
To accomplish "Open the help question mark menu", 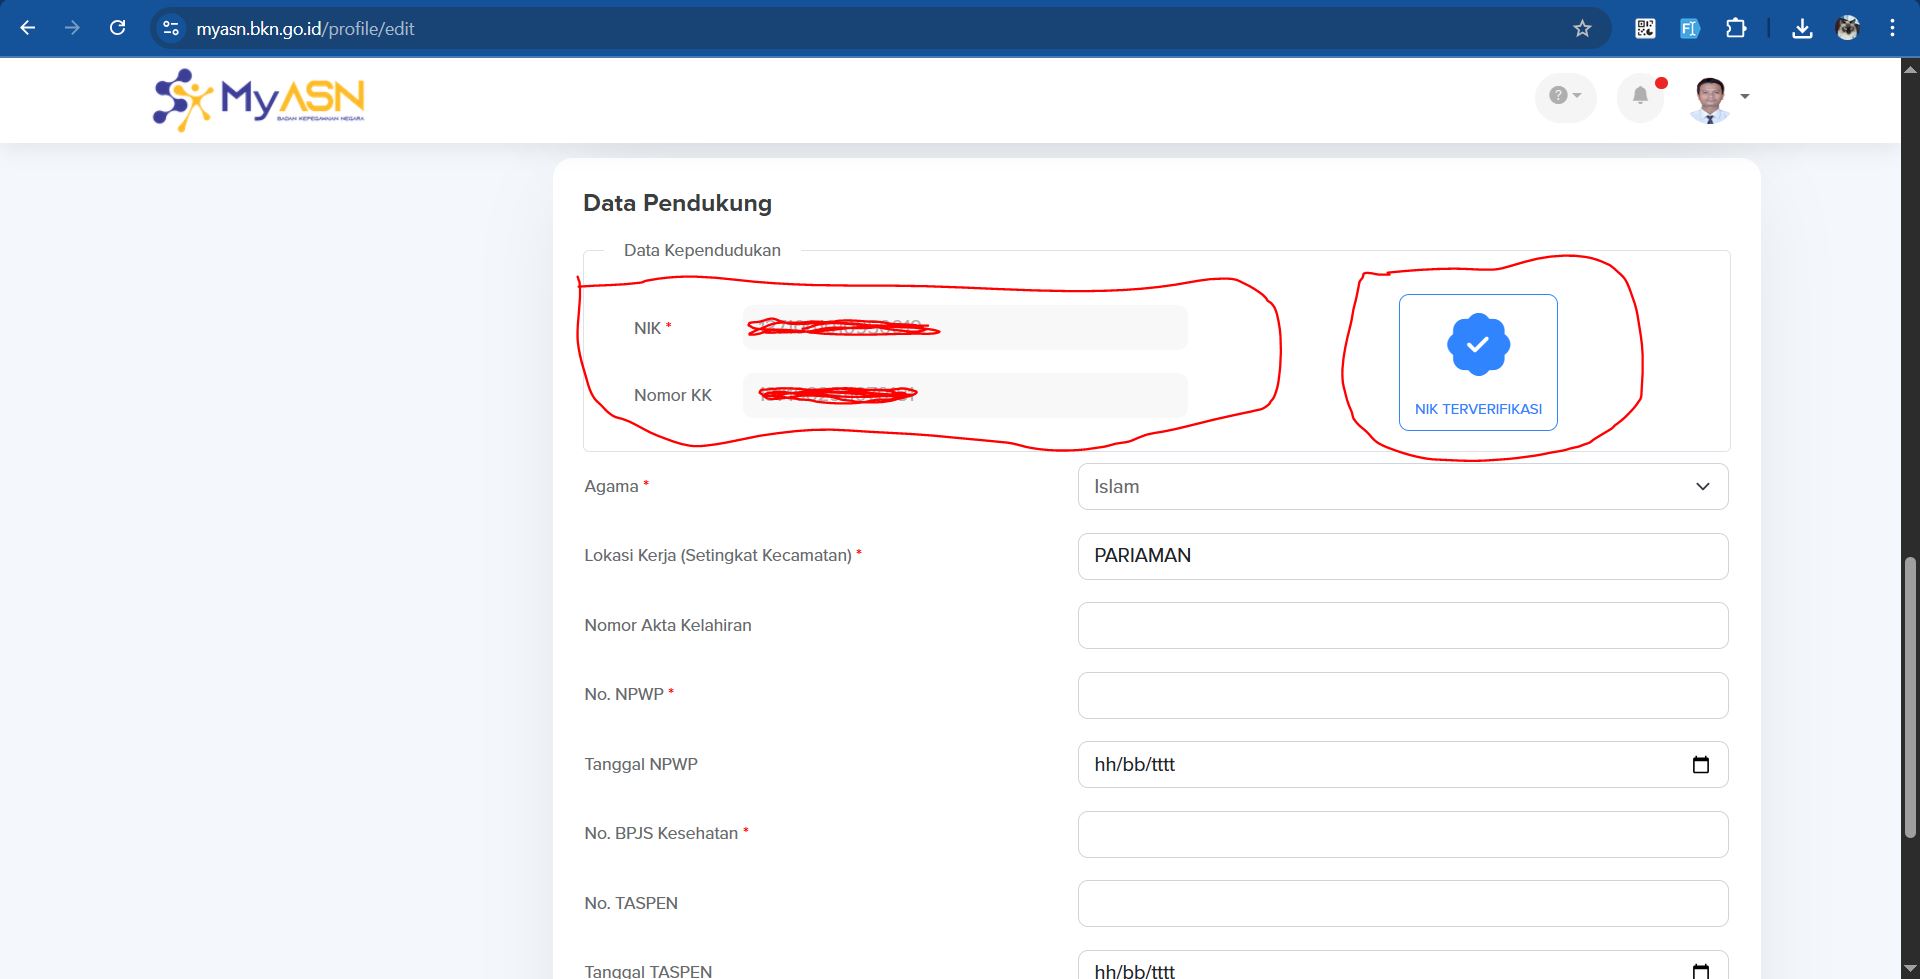I will [1564, 96].
